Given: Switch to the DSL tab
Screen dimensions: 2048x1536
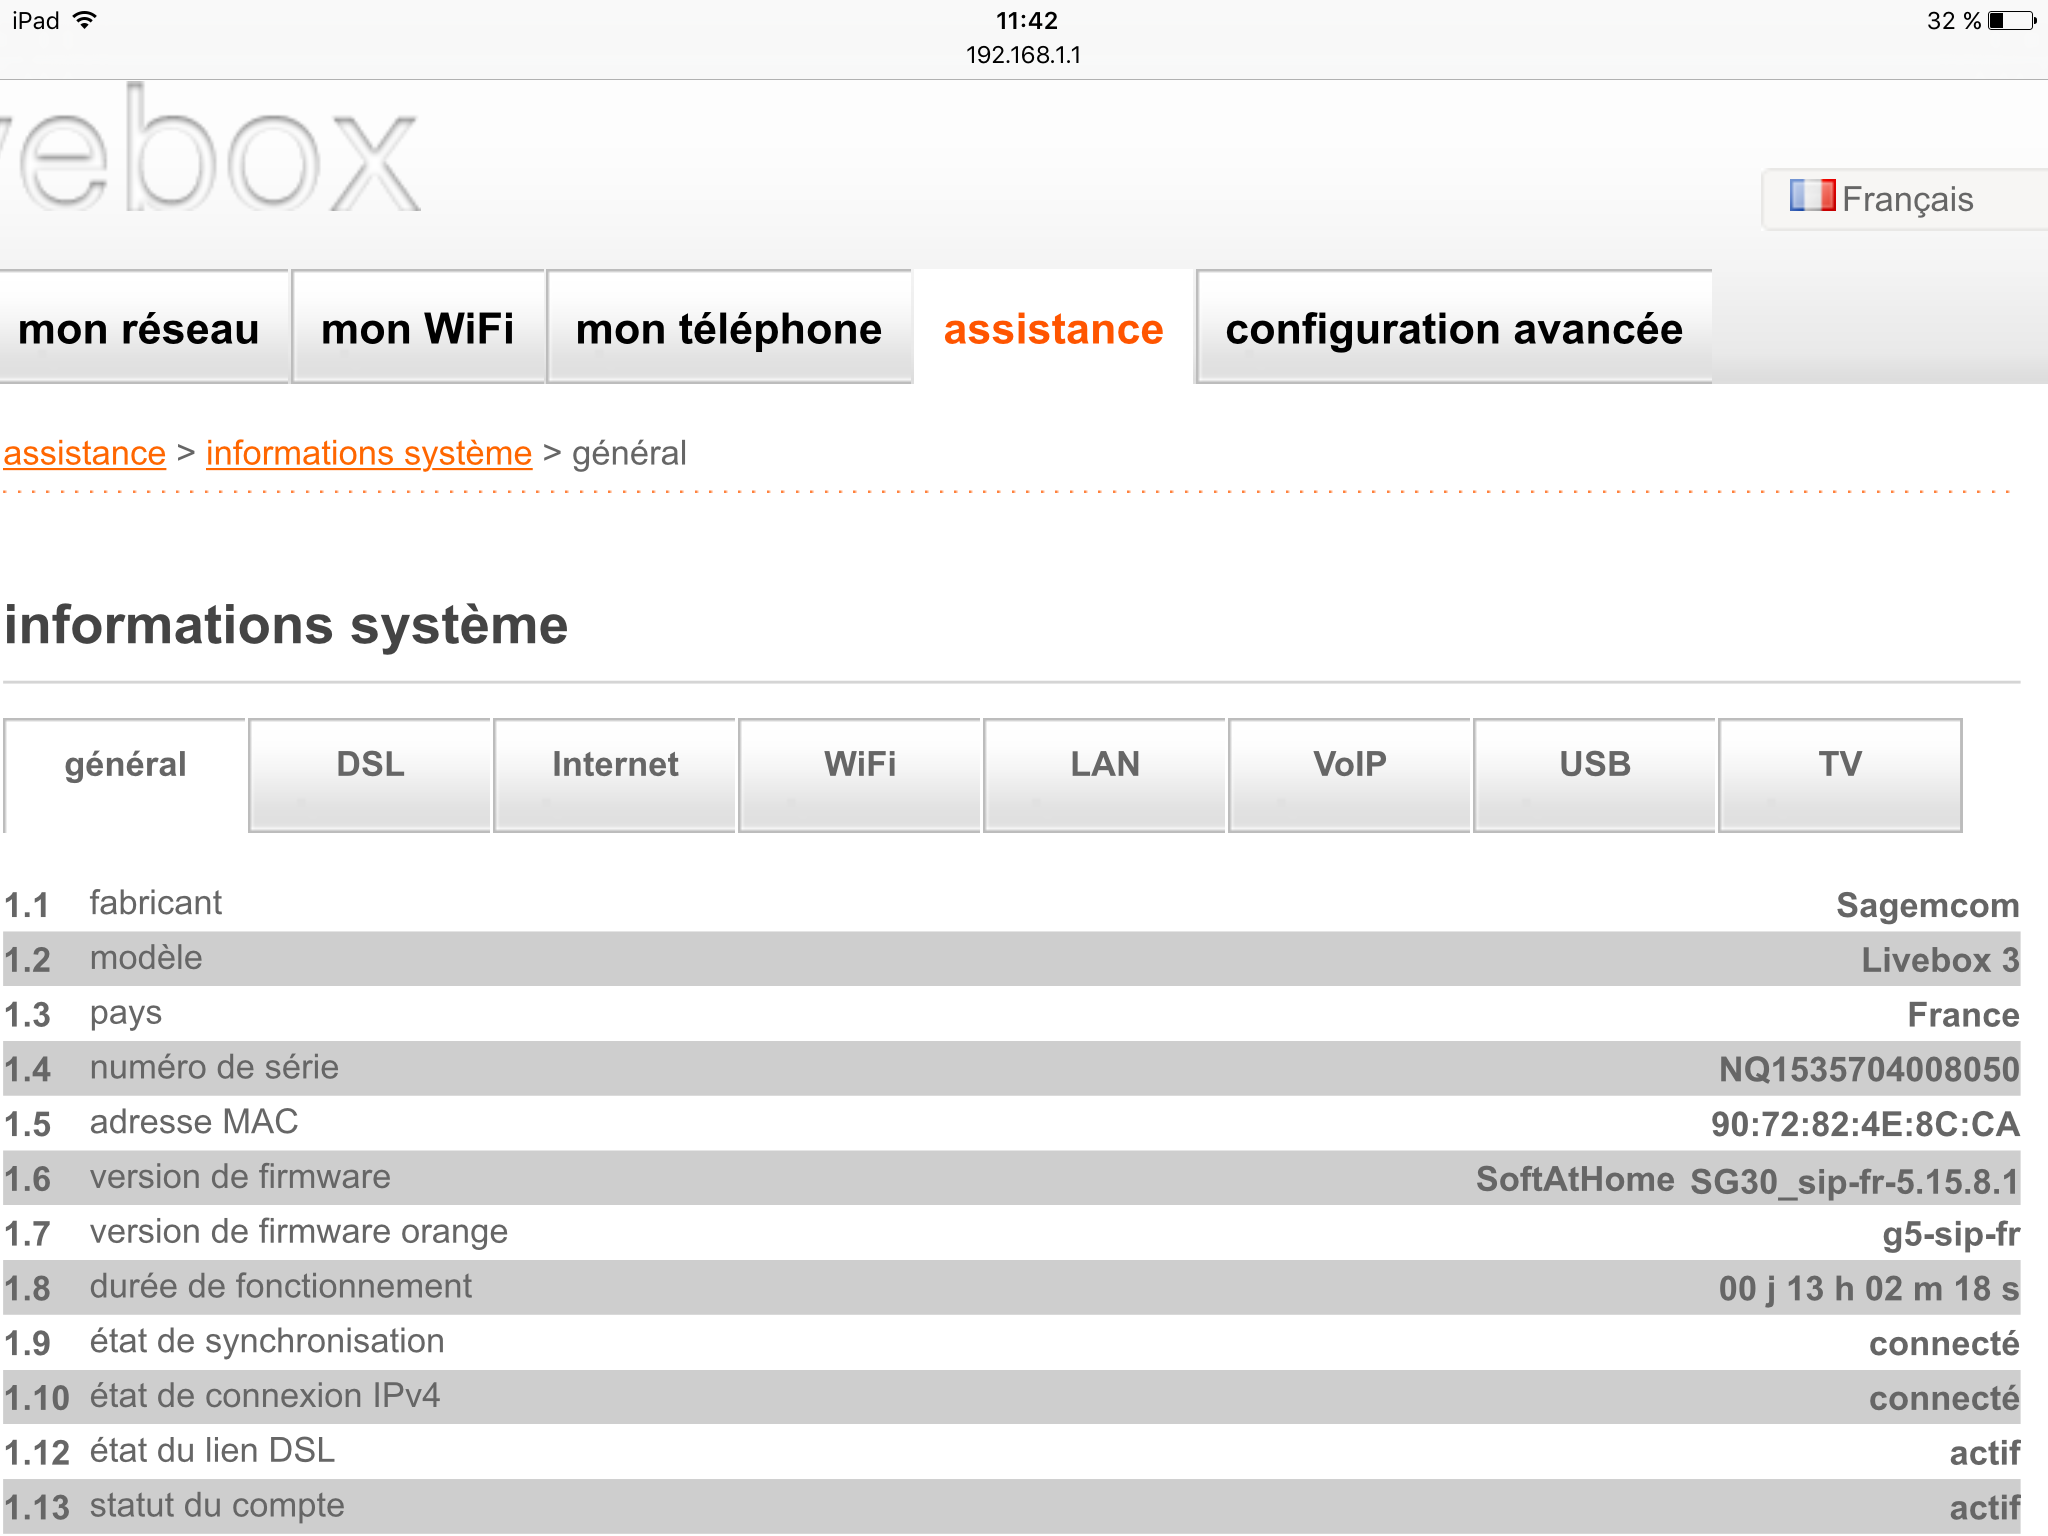Looking at the screenshot, I should click(x=370, y=765).
